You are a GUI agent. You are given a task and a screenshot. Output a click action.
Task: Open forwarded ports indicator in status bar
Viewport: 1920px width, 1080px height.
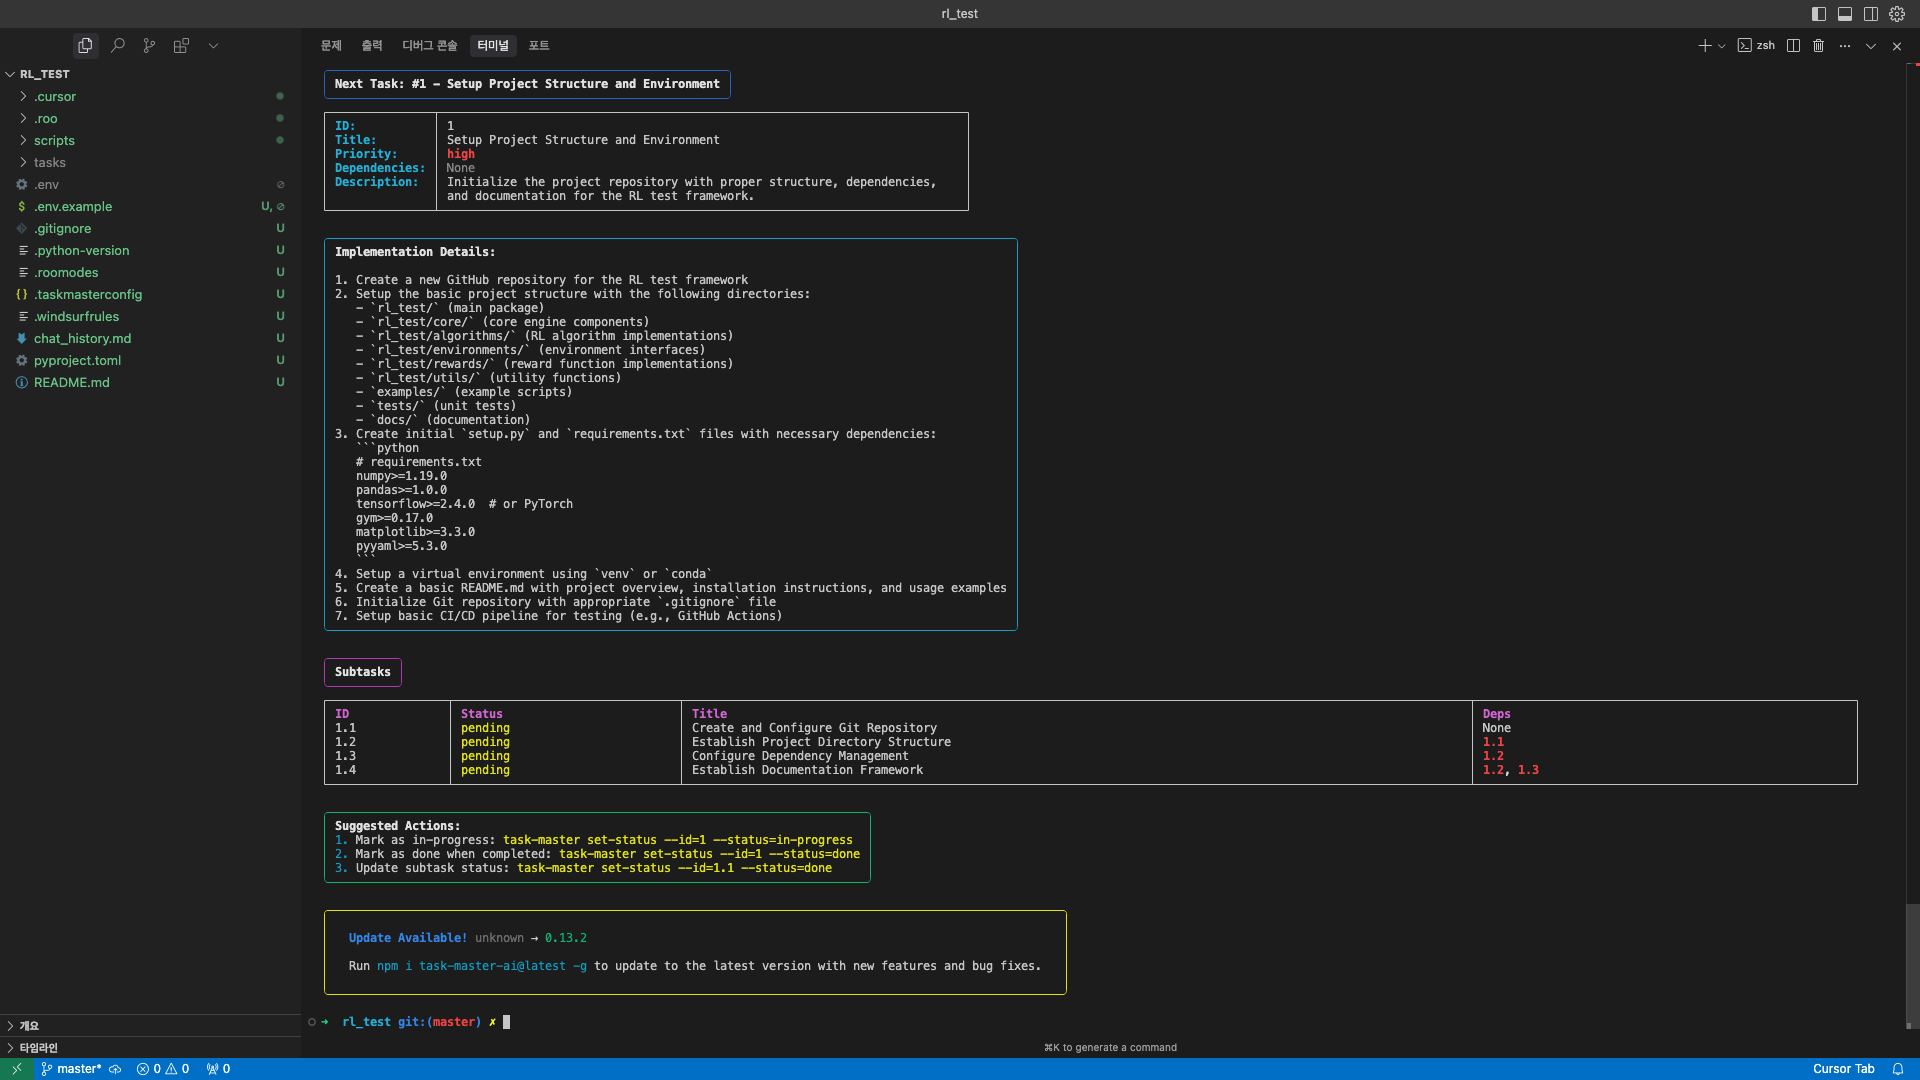click(x=218, y=1069)
